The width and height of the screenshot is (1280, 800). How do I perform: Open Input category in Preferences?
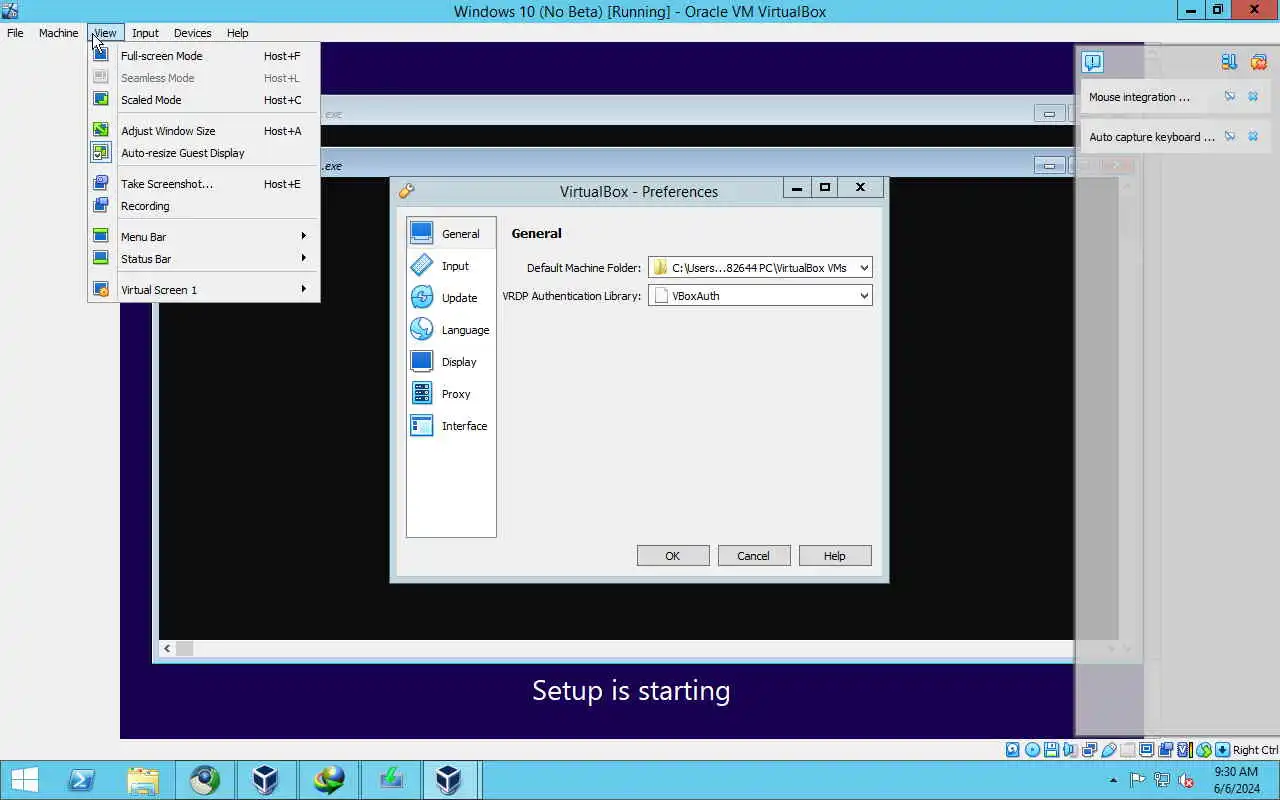coord(451,266)
